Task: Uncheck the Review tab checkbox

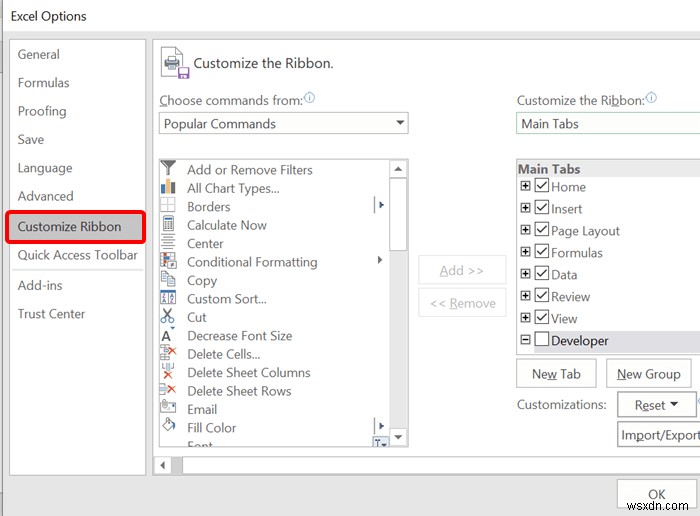Action: tap(542, 295)
